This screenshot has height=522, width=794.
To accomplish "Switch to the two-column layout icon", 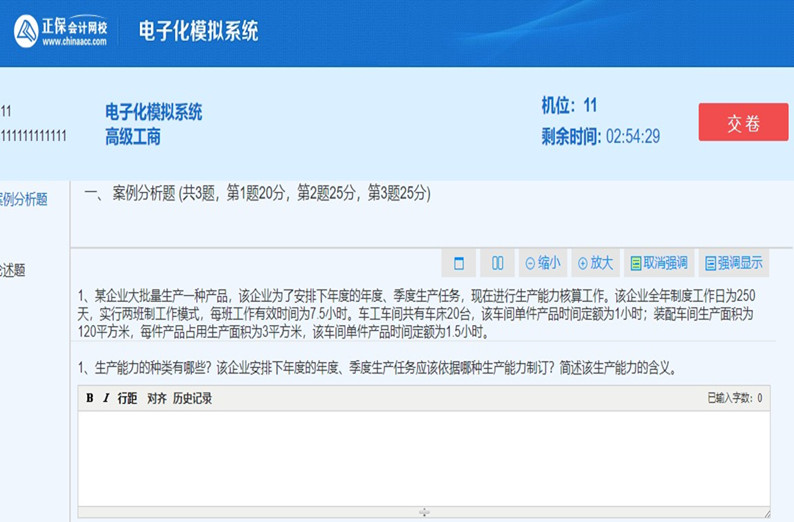I will point(497,264).
